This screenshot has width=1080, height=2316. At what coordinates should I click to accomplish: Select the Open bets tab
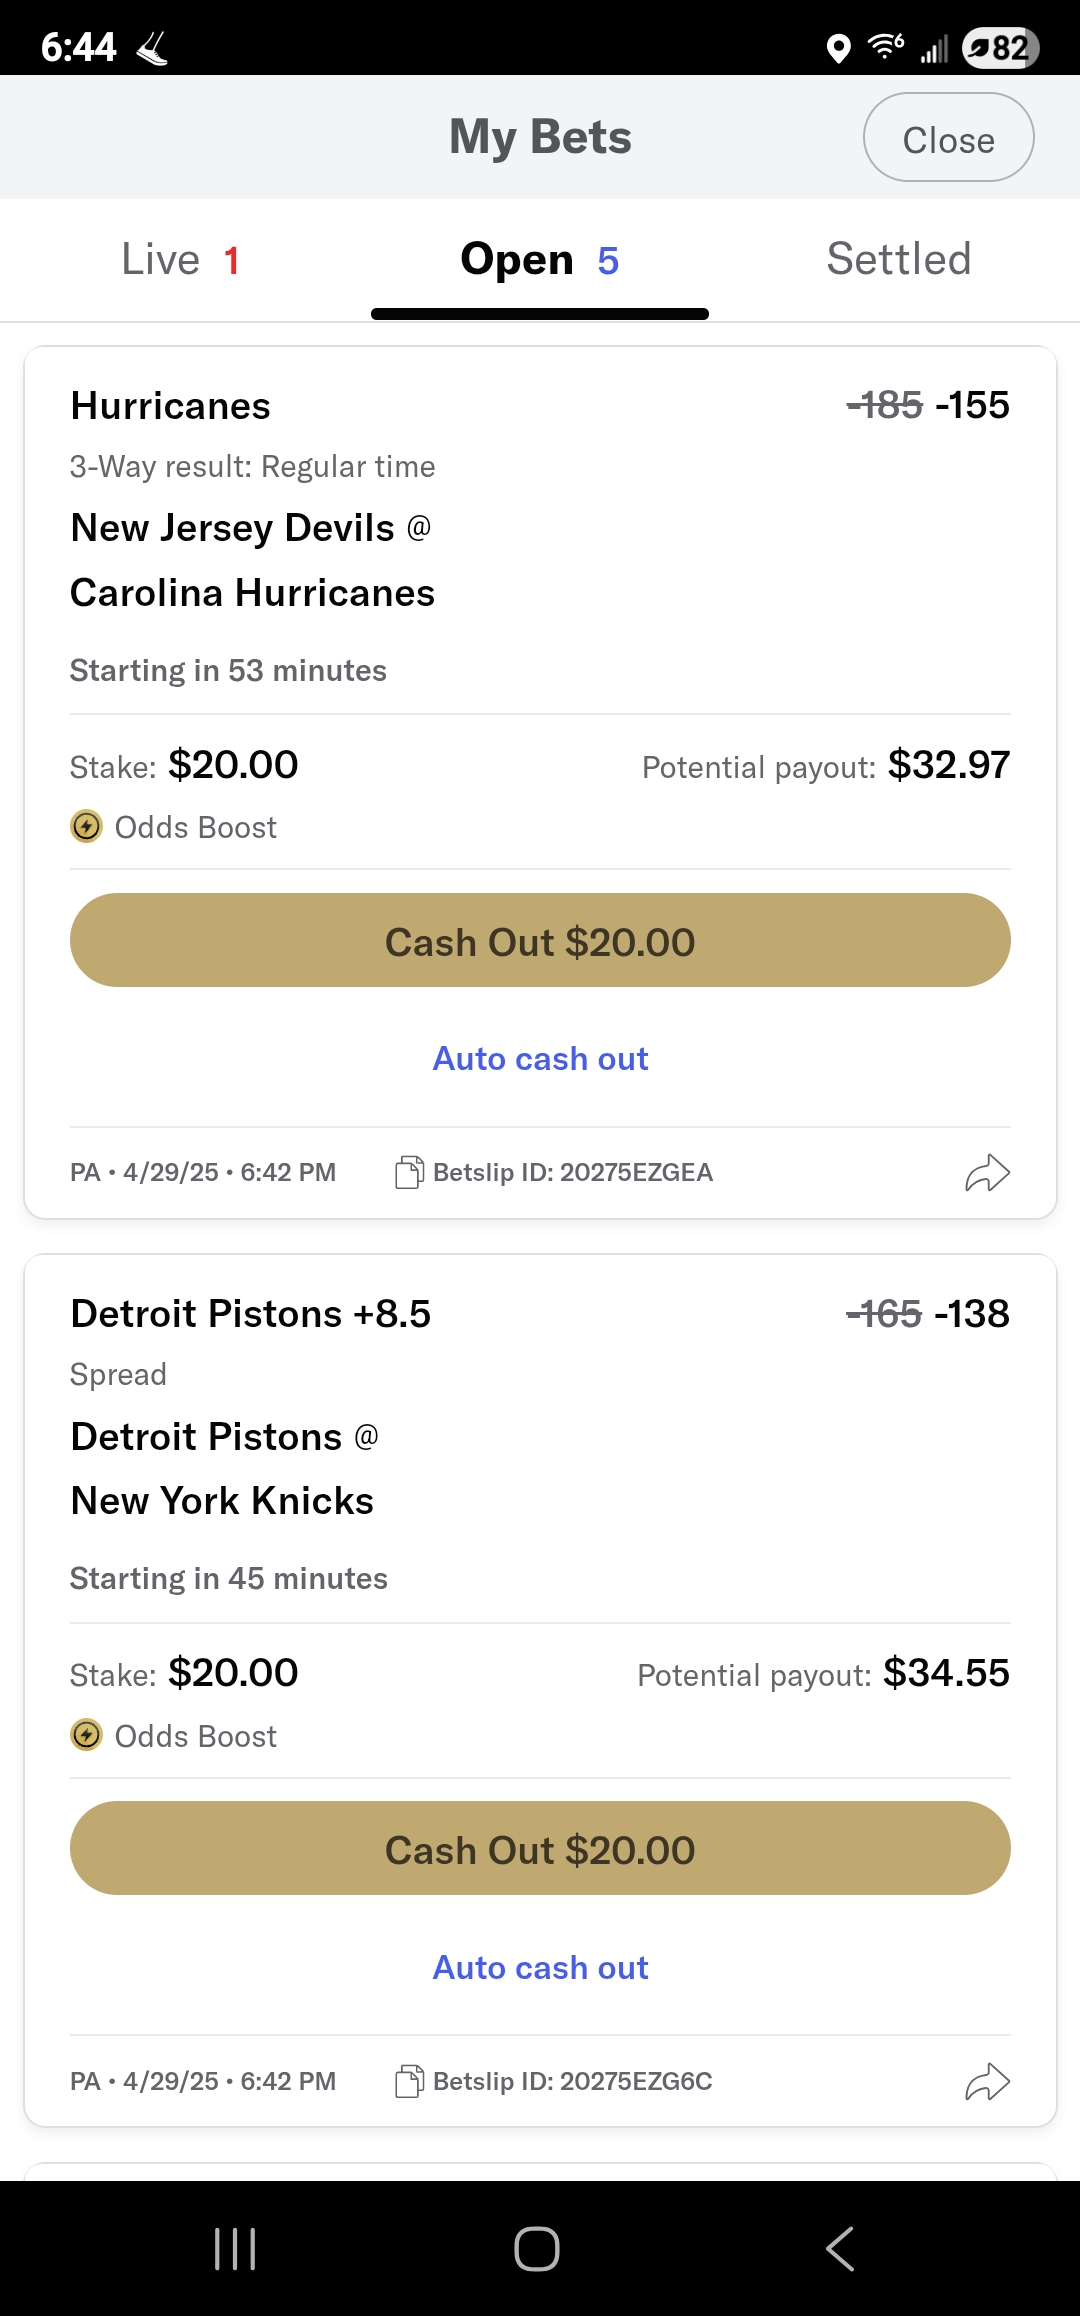click(540, 260)
